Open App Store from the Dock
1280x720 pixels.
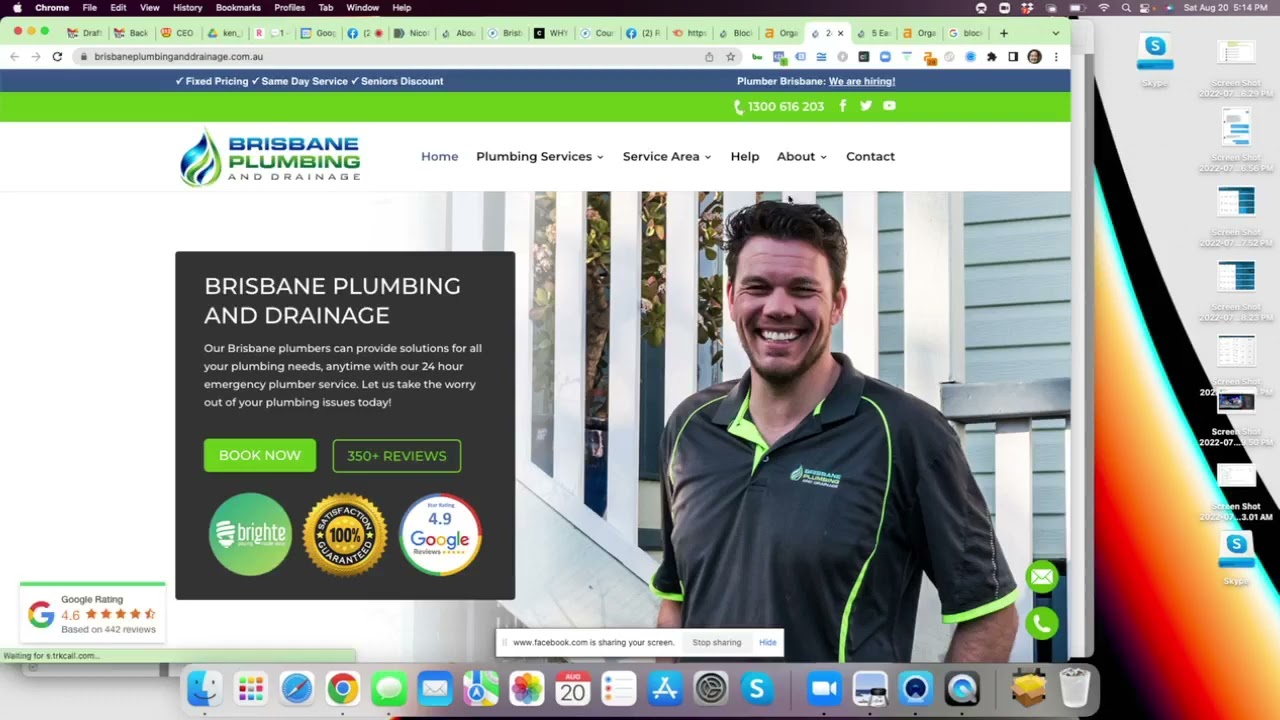coord(665,688)
